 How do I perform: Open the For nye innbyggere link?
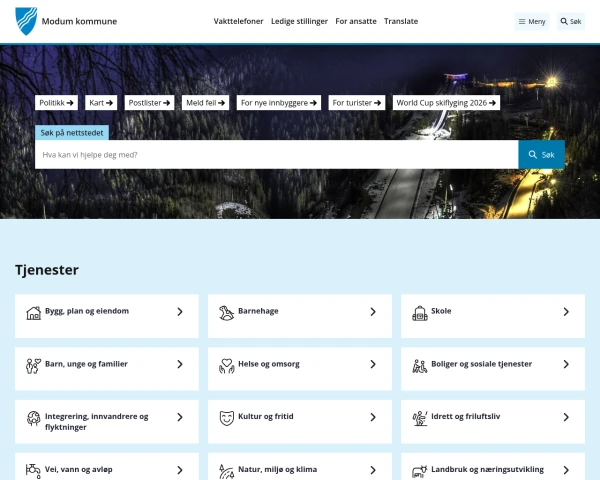click(x=279, y=103)
